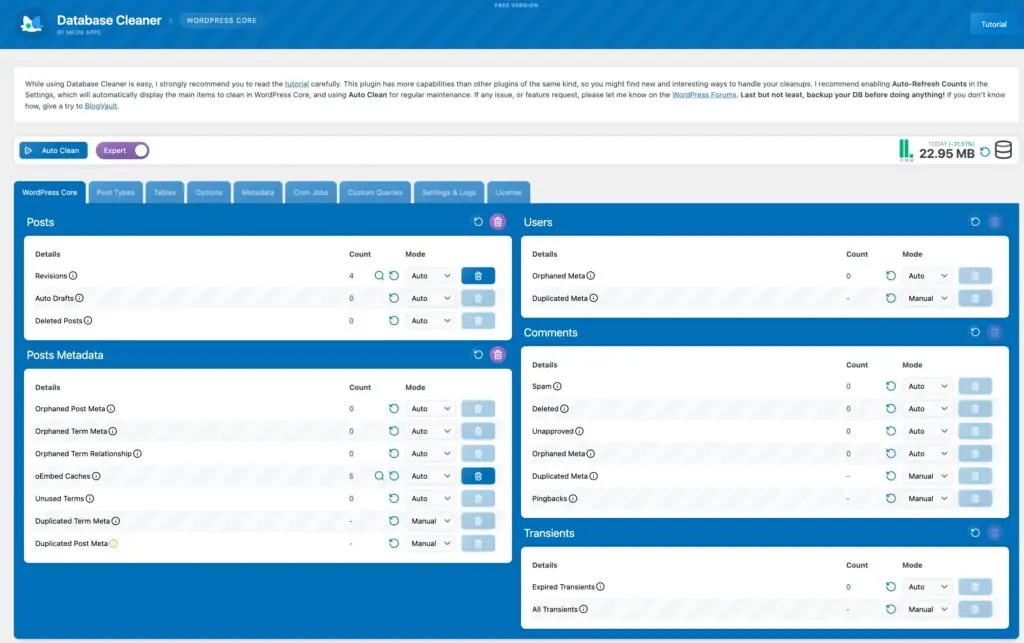Click the Meow Apps logo icon
Image resolution: width=1024 pixels, height=643 pixels.
tap(31, 24)
